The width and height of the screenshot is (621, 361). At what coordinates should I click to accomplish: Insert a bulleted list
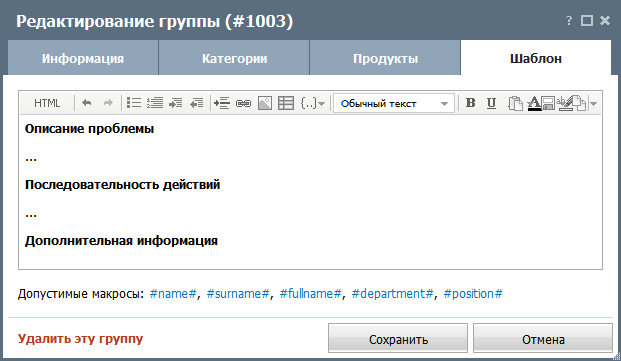coord(134,103)
